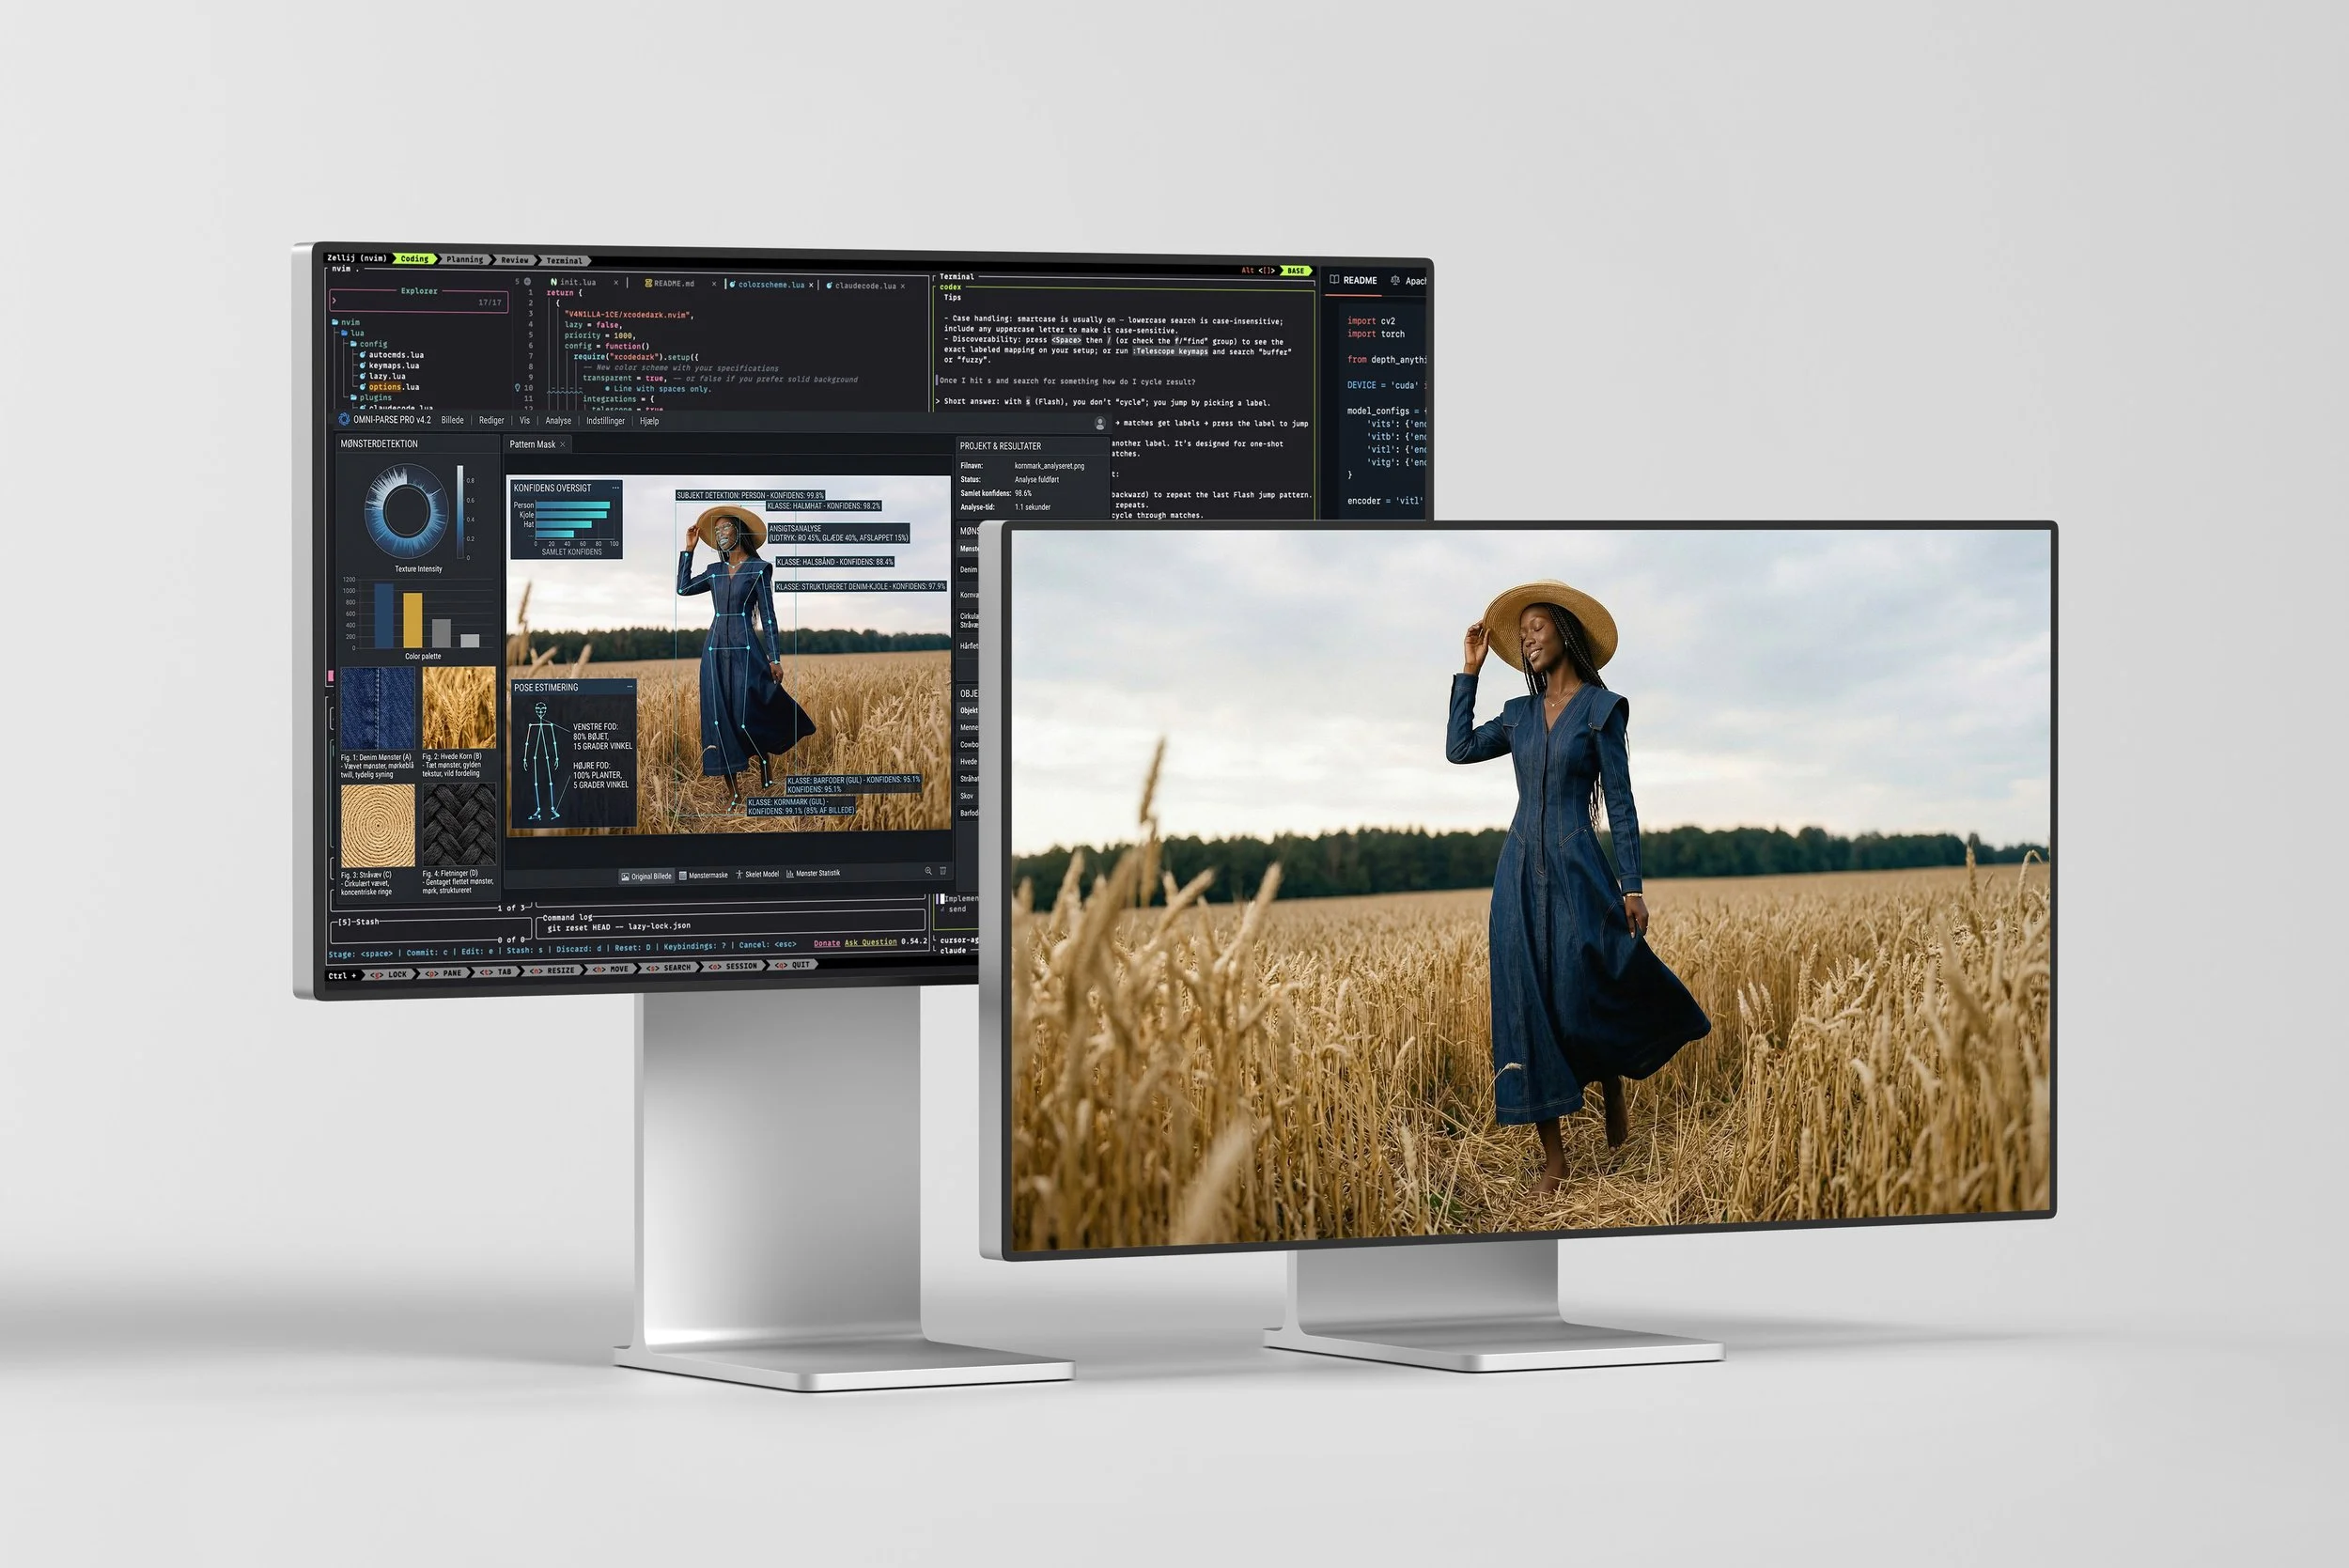This screenshot has width=2349, height=1568.
Task: Collapse the lua folder in Explorer
Action: (353, 333)
